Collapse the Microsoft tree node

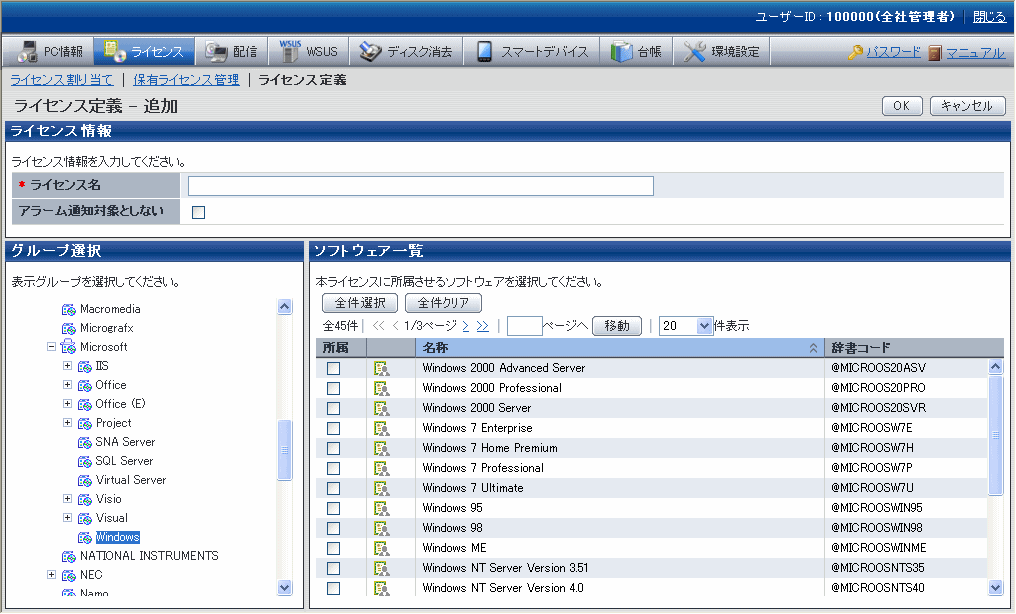click(51, 347)
